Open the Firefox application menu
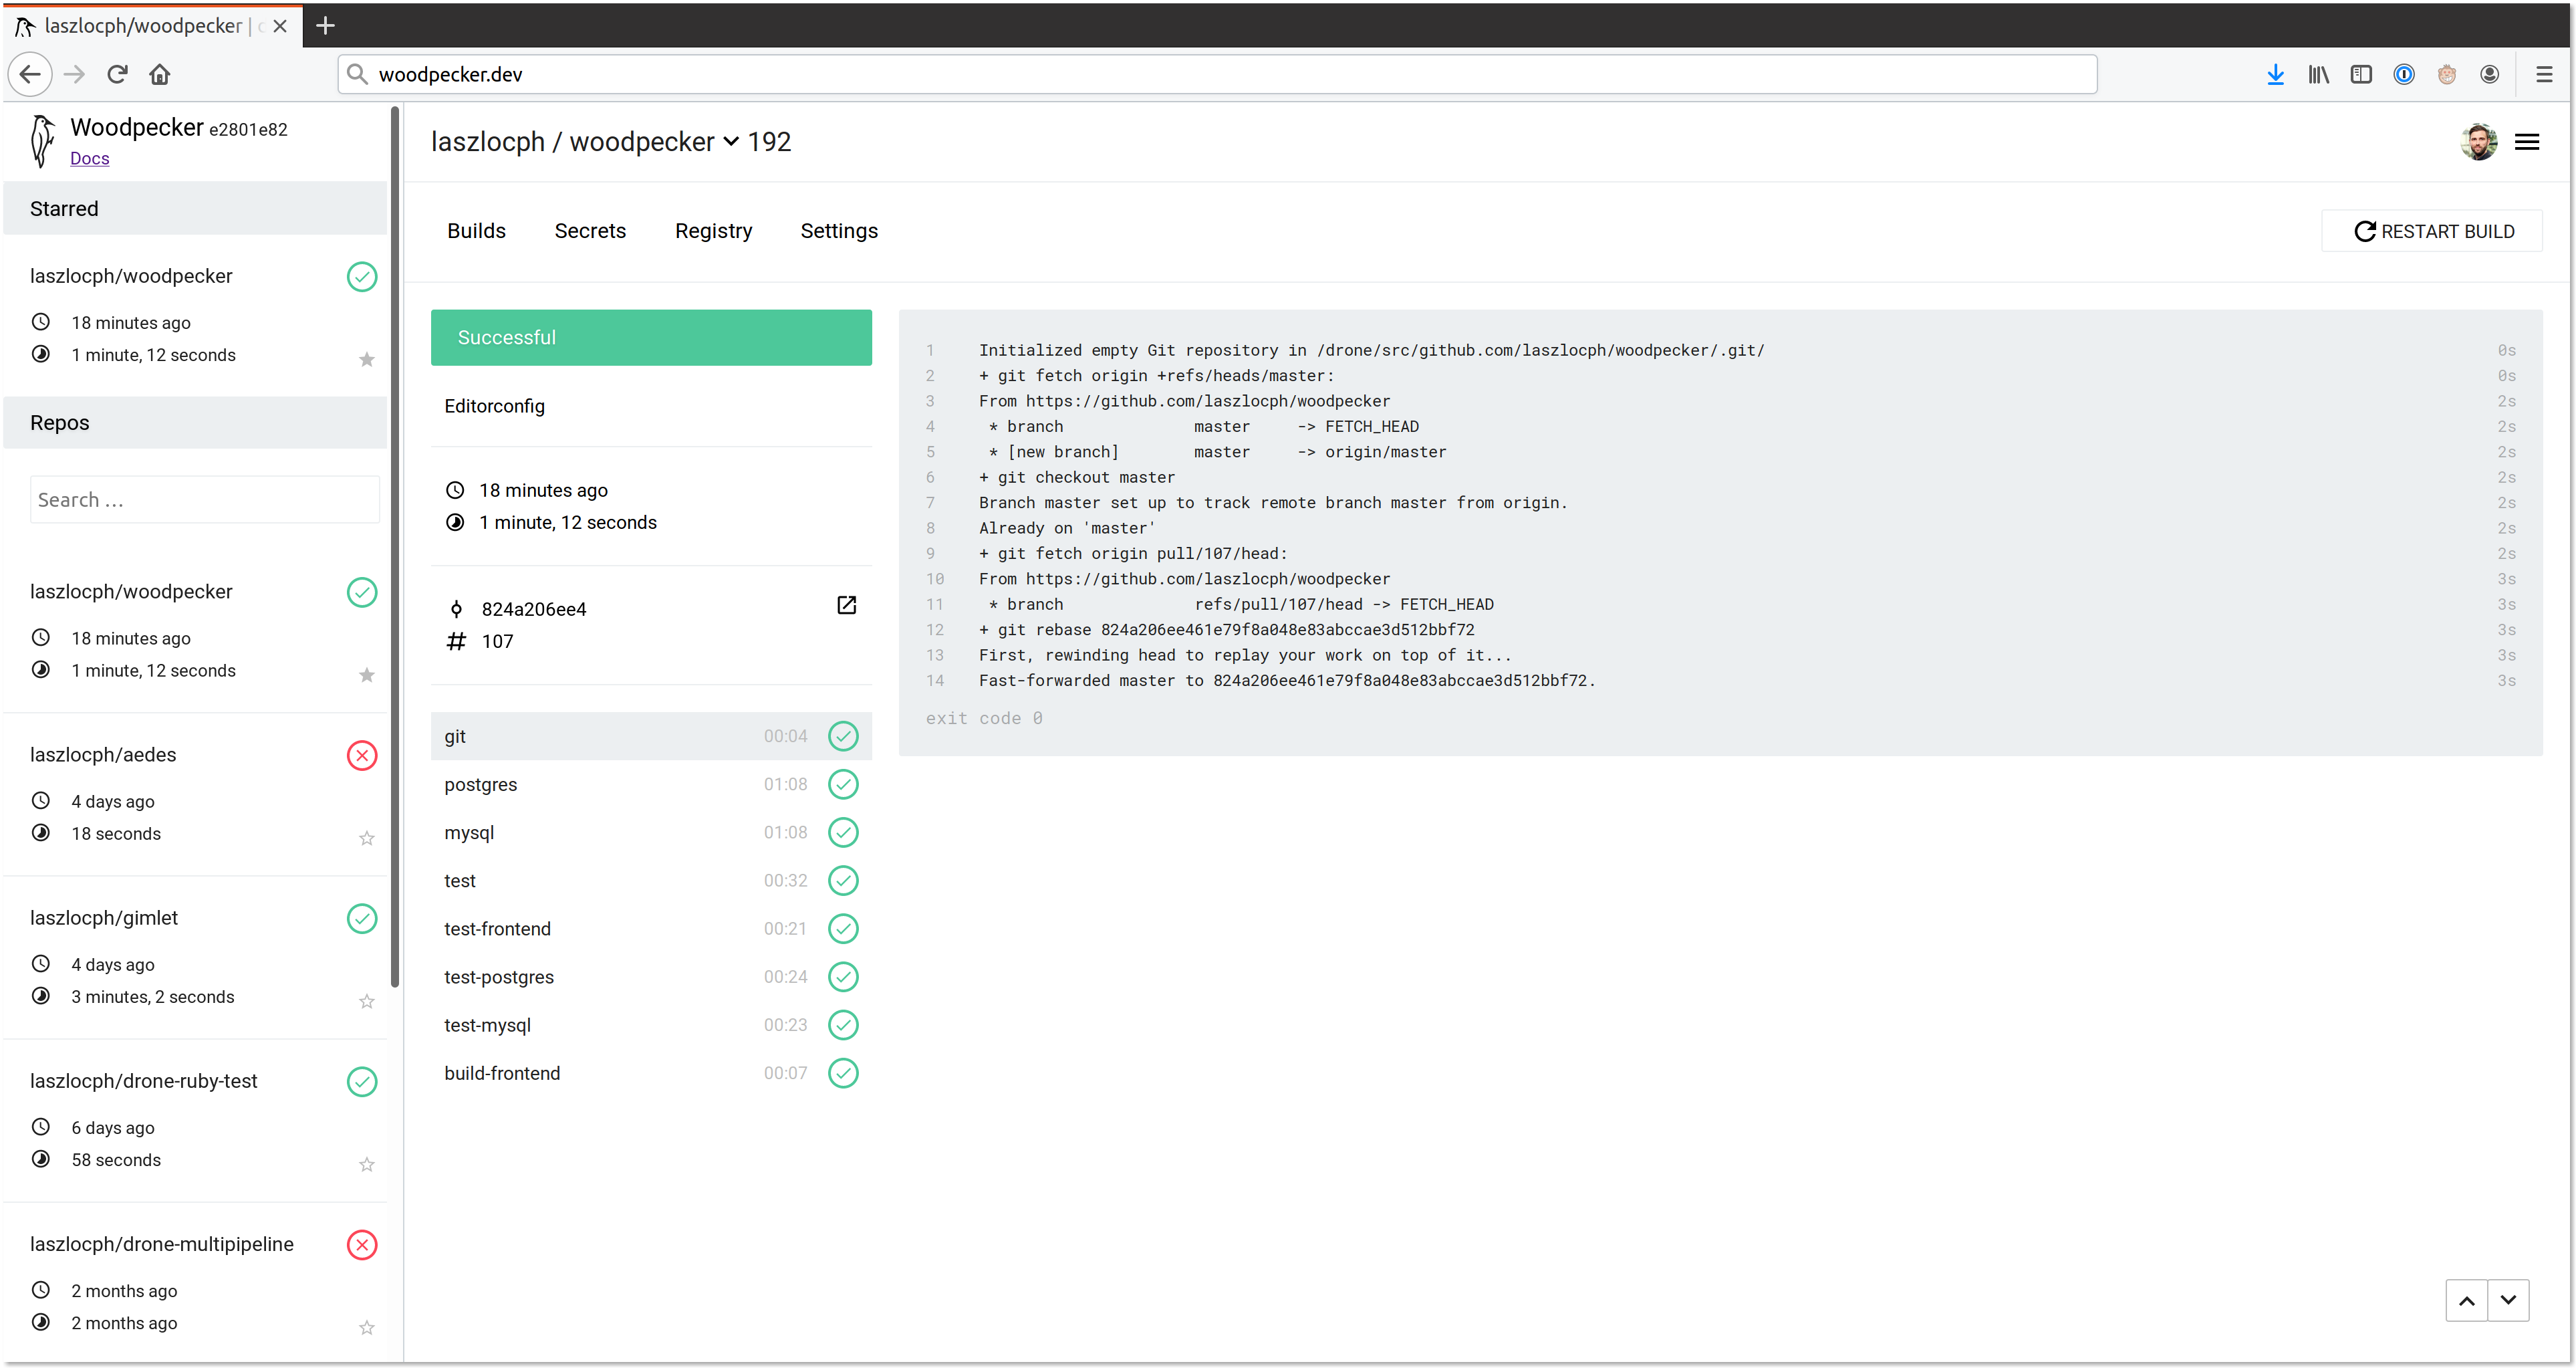The height and width of the screenshot is (1368, 2576). pyautogui.click(x=2544, y=74)
